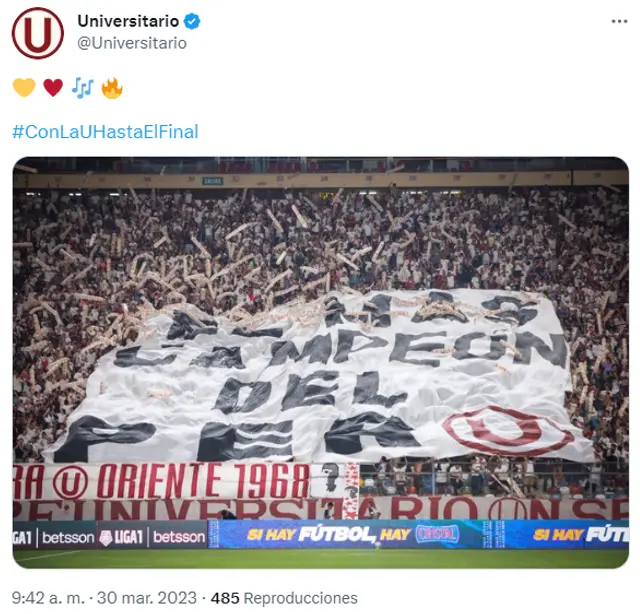Open the three-dot more options menu
This screenshot has width=640, height=614.
619,21
